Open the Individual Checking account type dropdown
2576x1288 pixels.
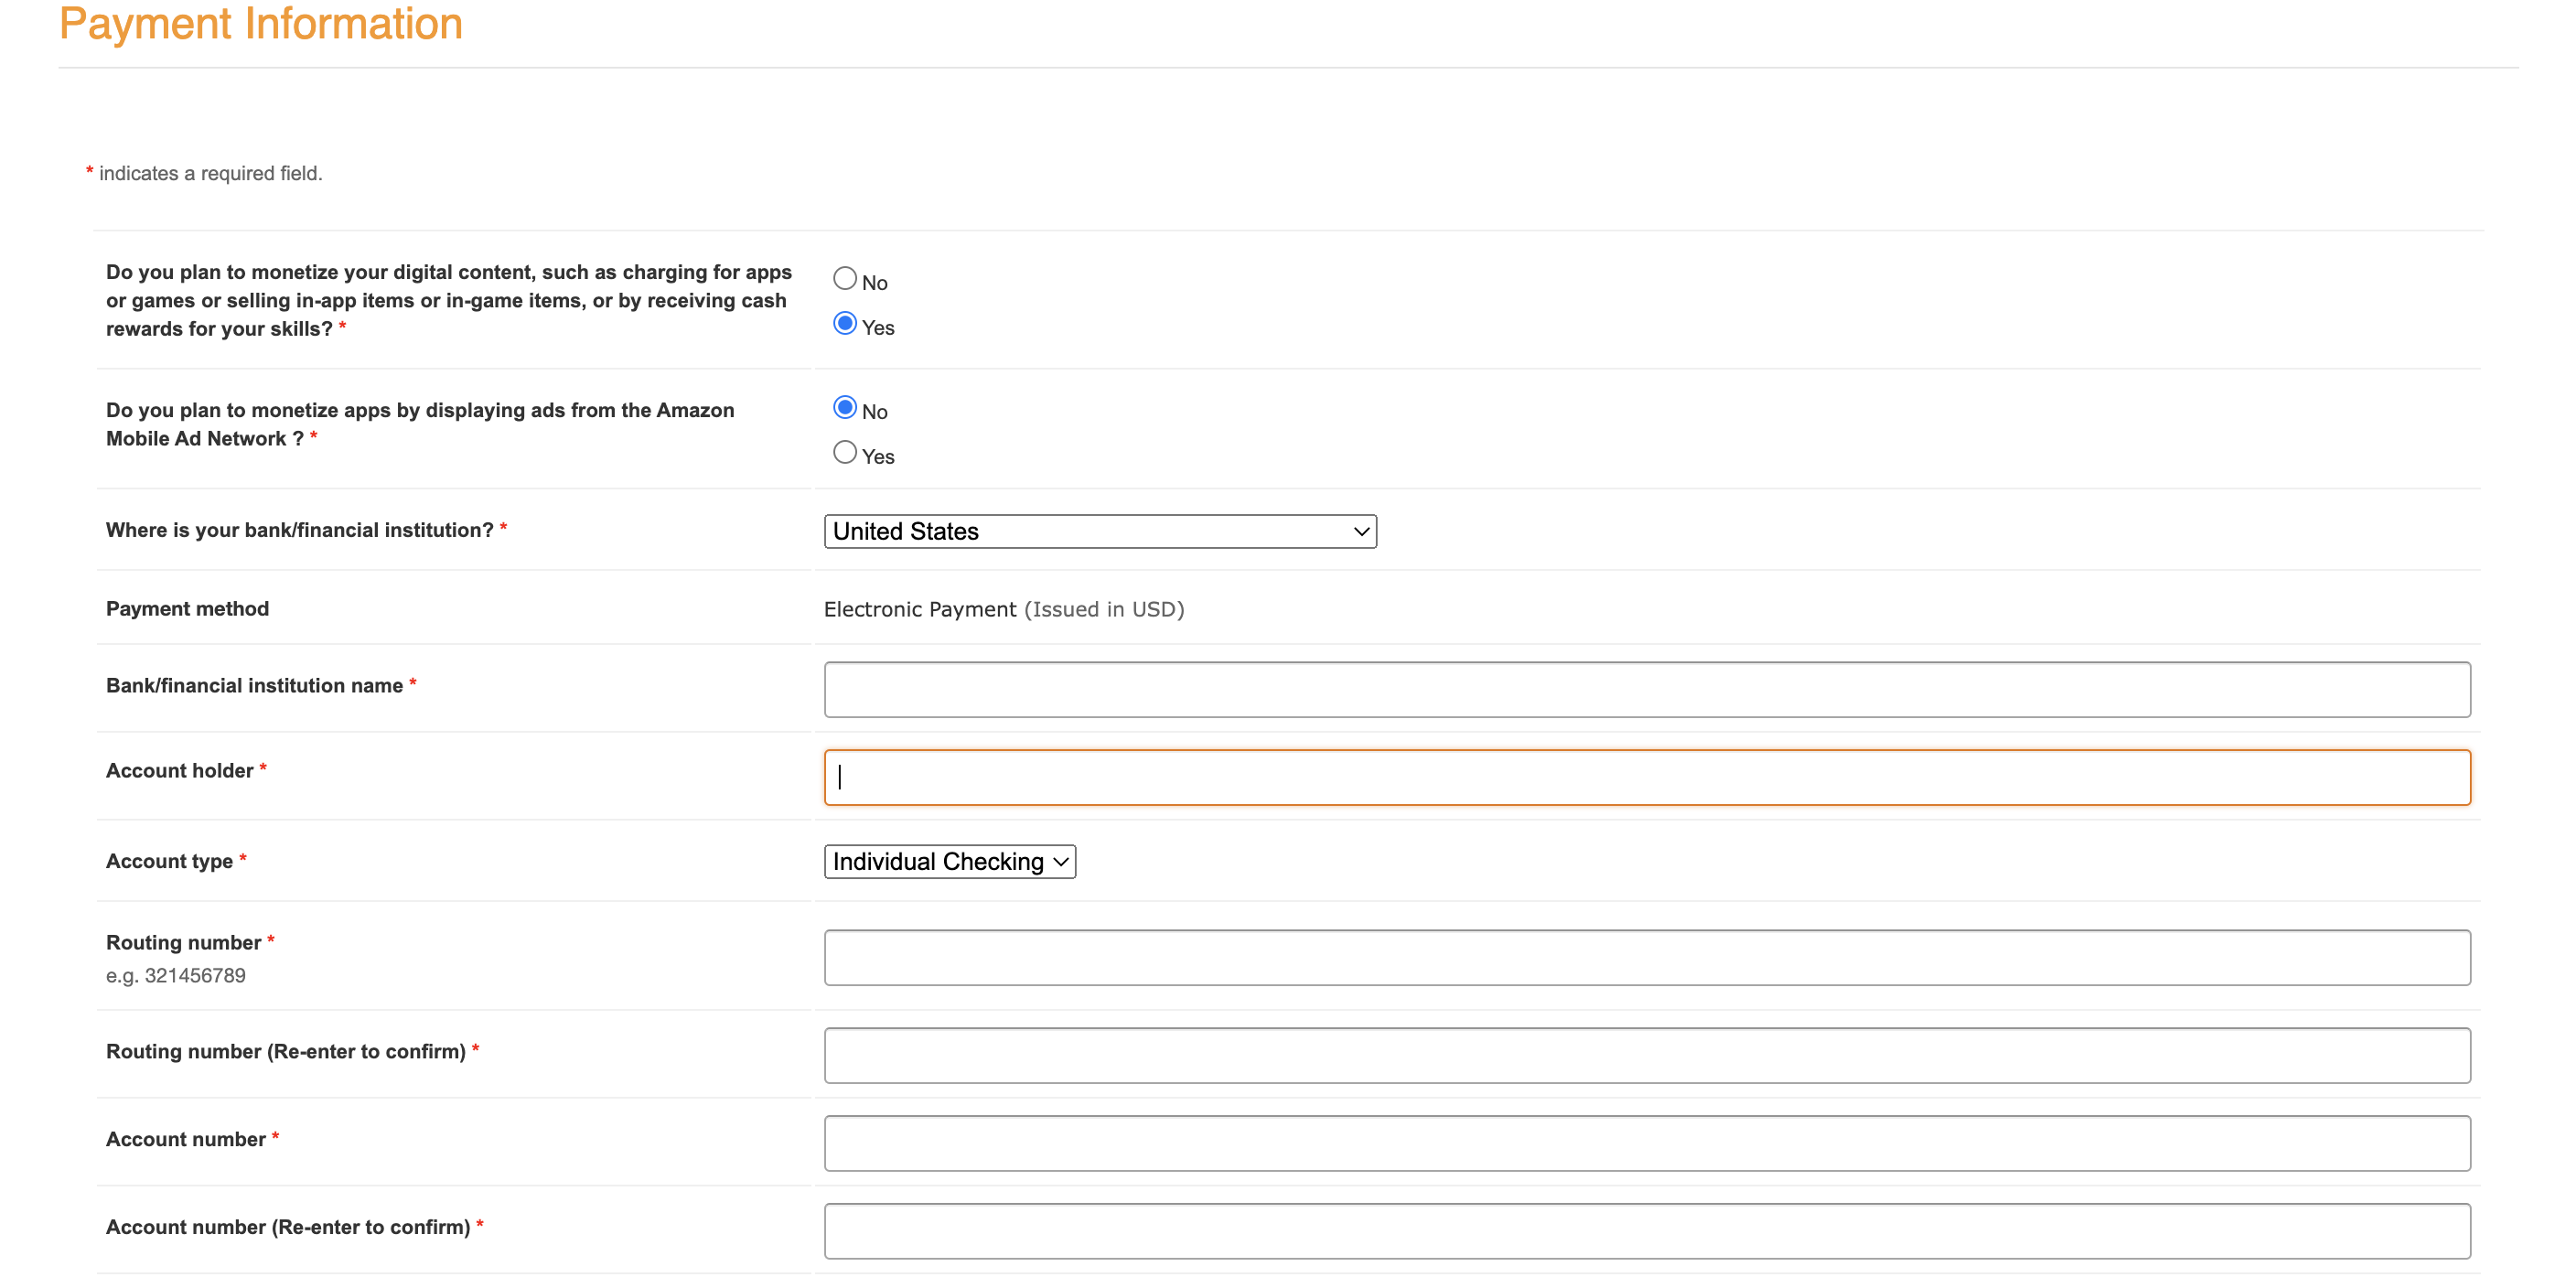tap(950, 861)
